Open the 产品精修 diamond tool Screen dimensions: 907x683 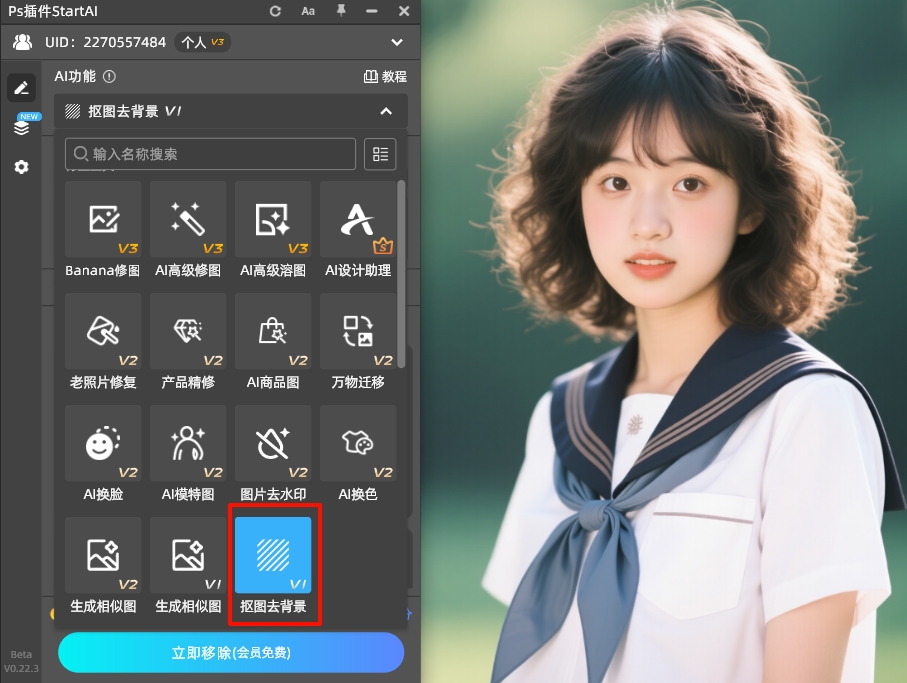[188, 332]
